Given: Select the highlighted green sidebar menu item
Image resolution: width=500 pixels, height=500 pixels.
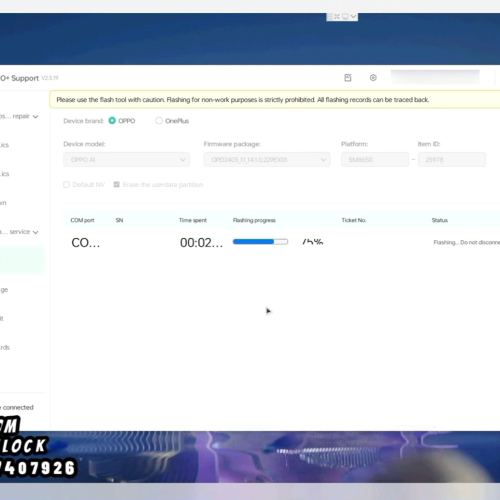Looking at the screenshot, I should pyautogui.click(x=22, y=260).
